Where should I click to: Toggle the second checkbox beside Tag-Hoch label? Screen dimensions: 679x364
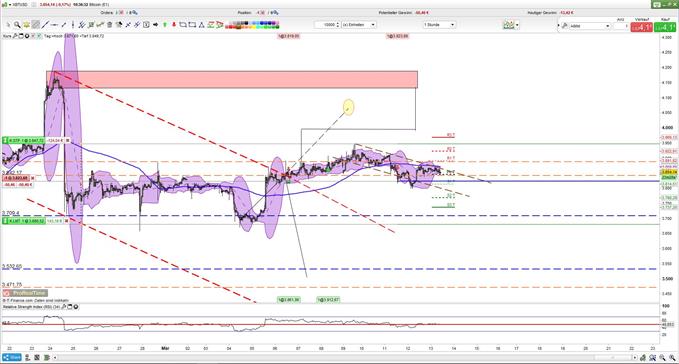[39, 36]
